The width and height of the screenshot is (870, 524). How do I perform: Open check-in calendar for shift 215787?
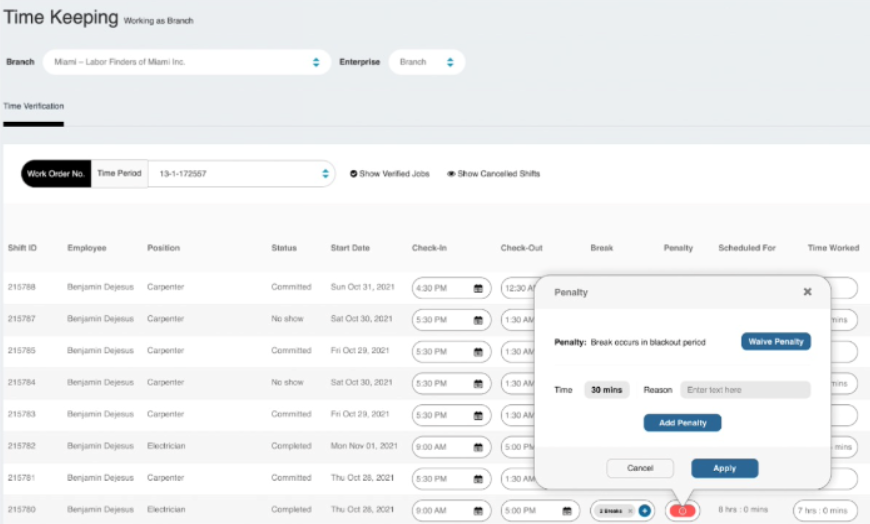click(x=478, y=320)
